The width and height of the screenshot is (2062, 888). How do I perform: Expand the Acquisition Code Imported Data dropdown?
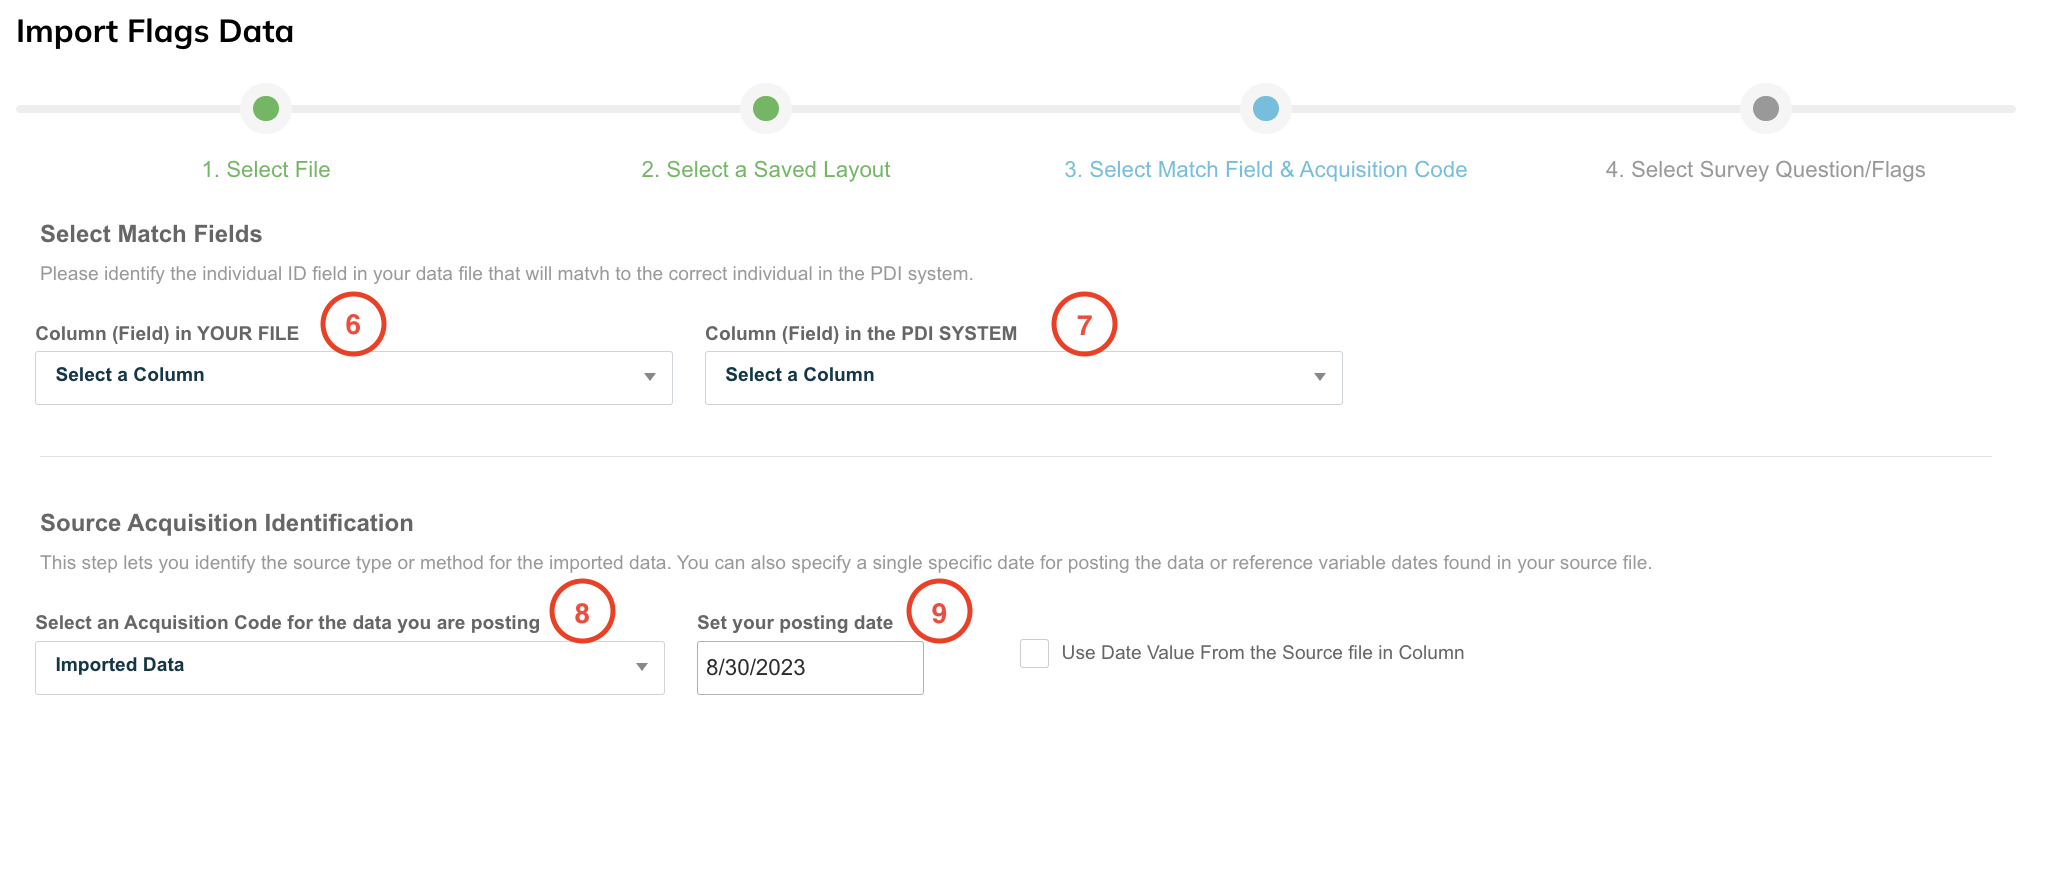(350, 667)
